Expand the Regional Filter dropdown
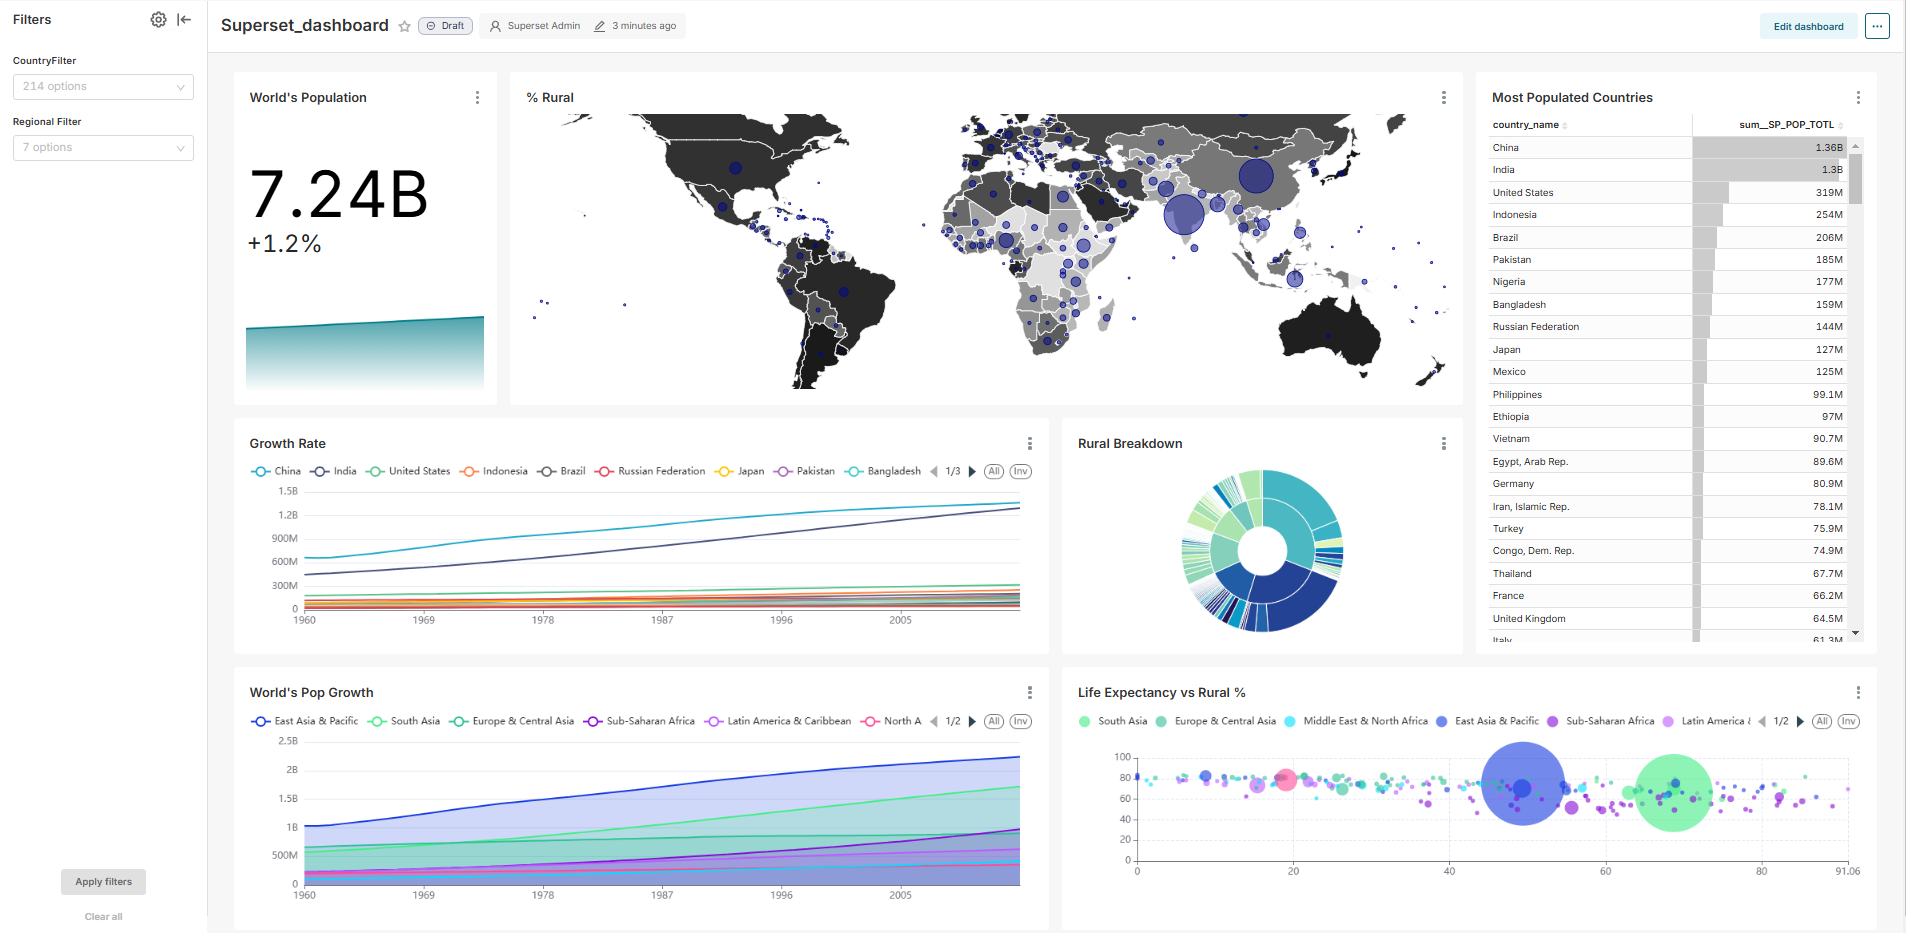This screenshot has height=933, width=1906. pyautogui.click(x=103, y=148)
